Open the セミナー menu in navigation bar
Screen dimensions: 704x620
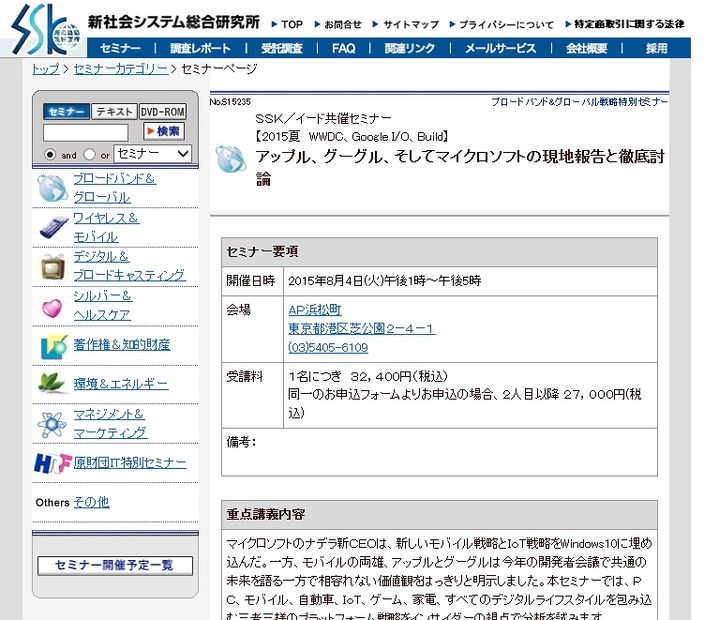click(120, 48)
